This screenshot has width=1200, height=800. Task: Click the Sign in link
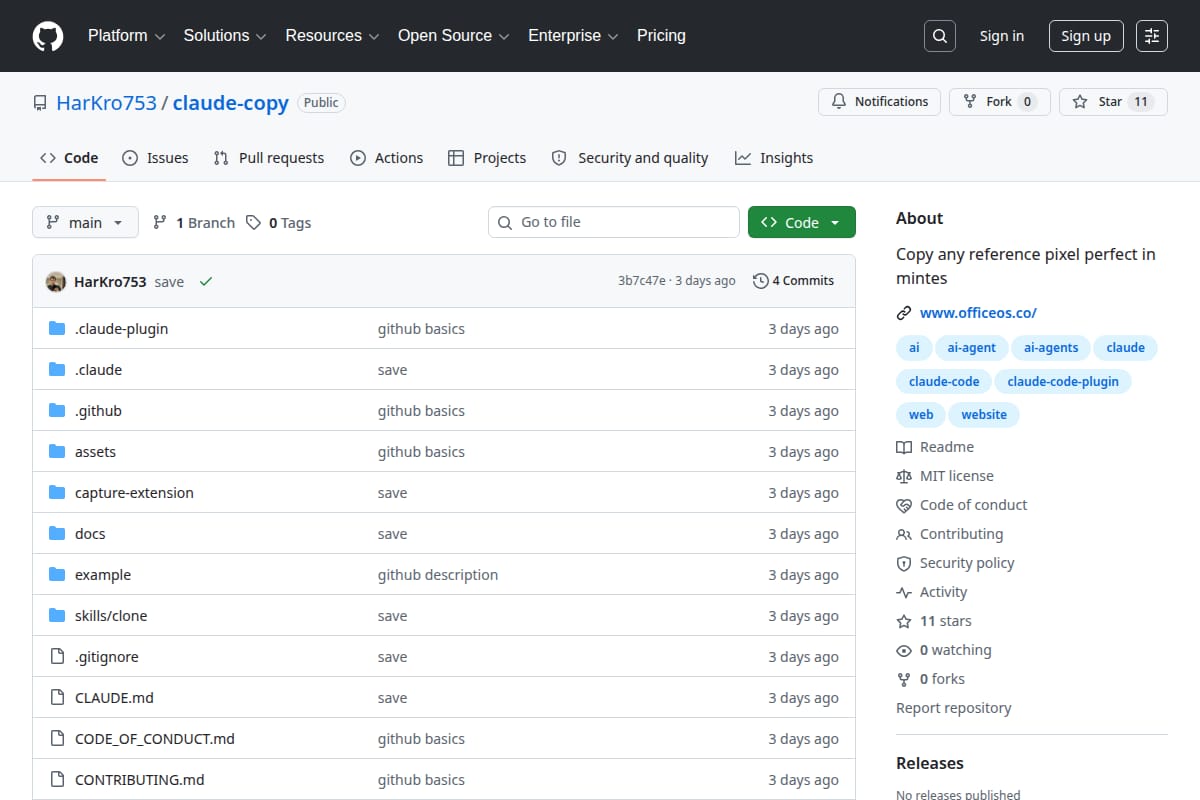[1002, 36]
